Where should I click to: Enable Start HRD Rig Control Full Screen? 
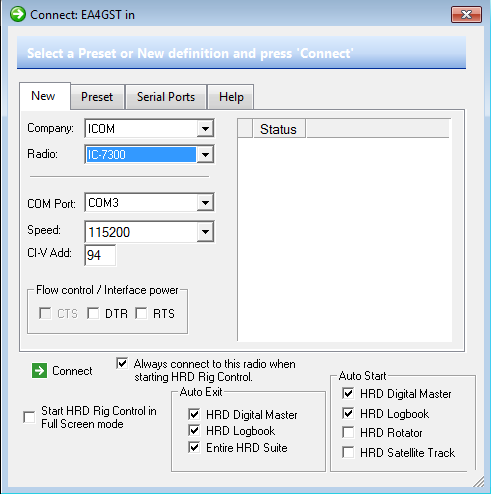pyautogui.click(x=29, y=417)
